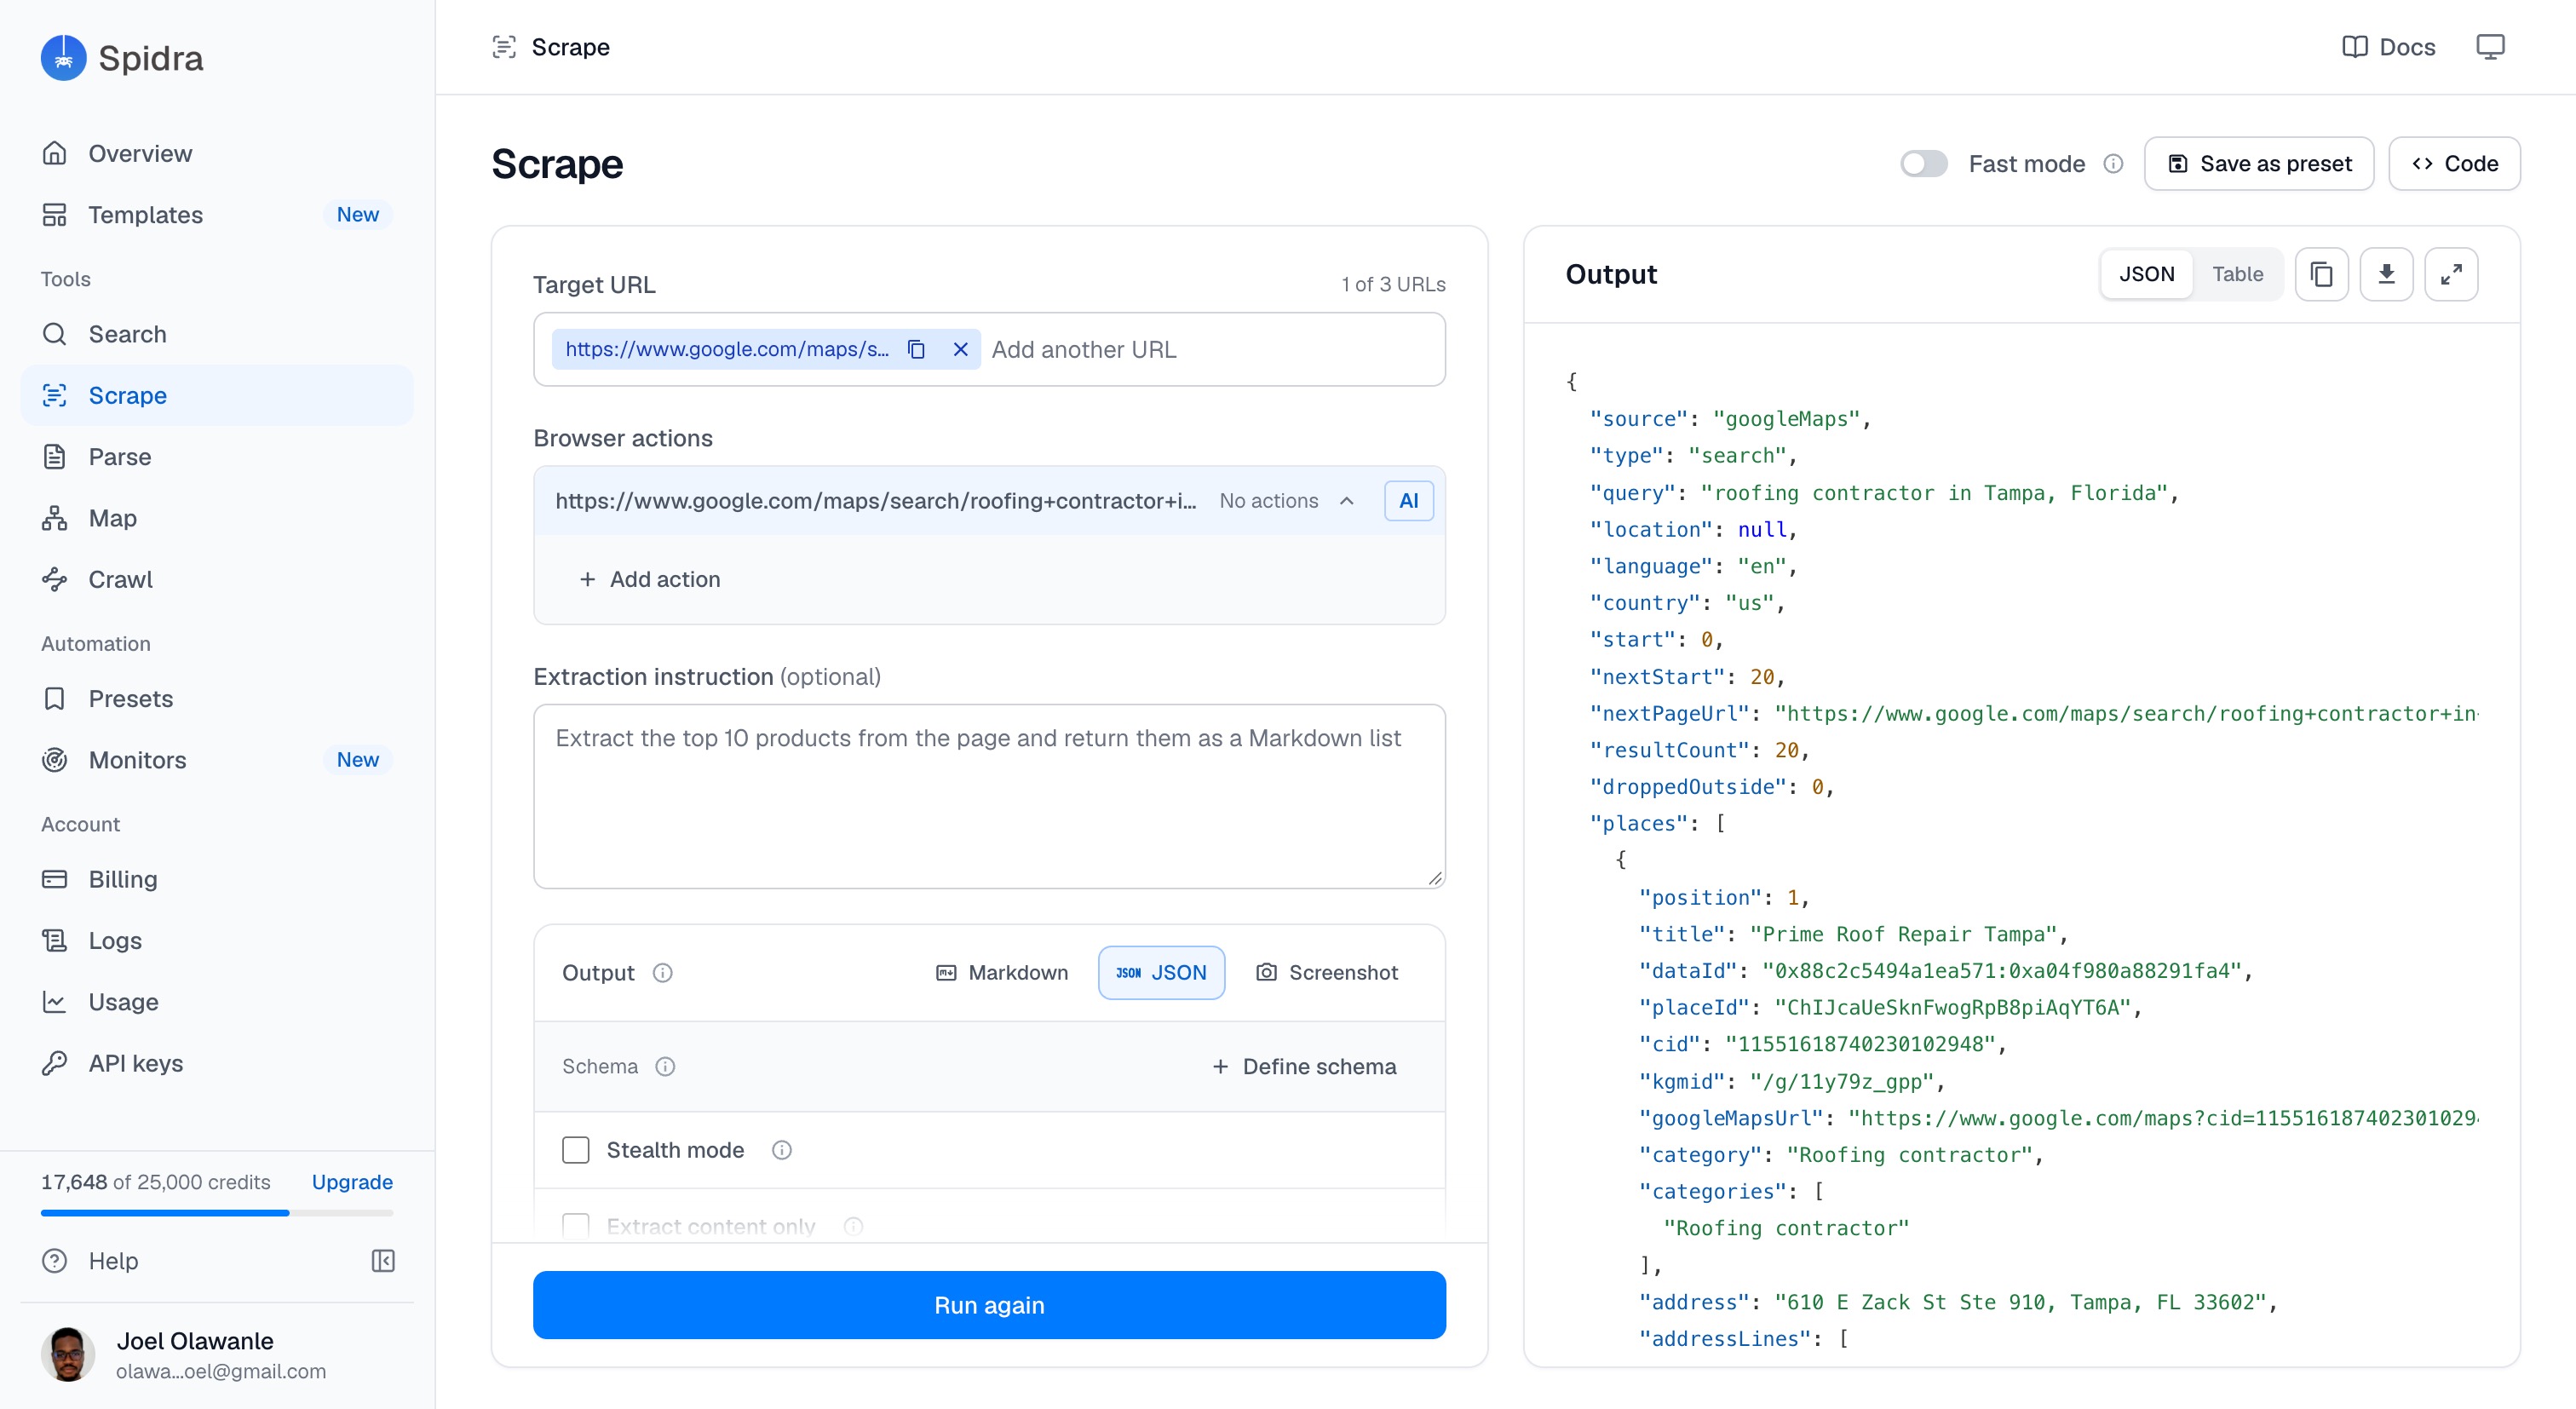This screenshot has height=1409, width=2576.
Task: Click the credits usage progress bar
Action: [217, 1213]
